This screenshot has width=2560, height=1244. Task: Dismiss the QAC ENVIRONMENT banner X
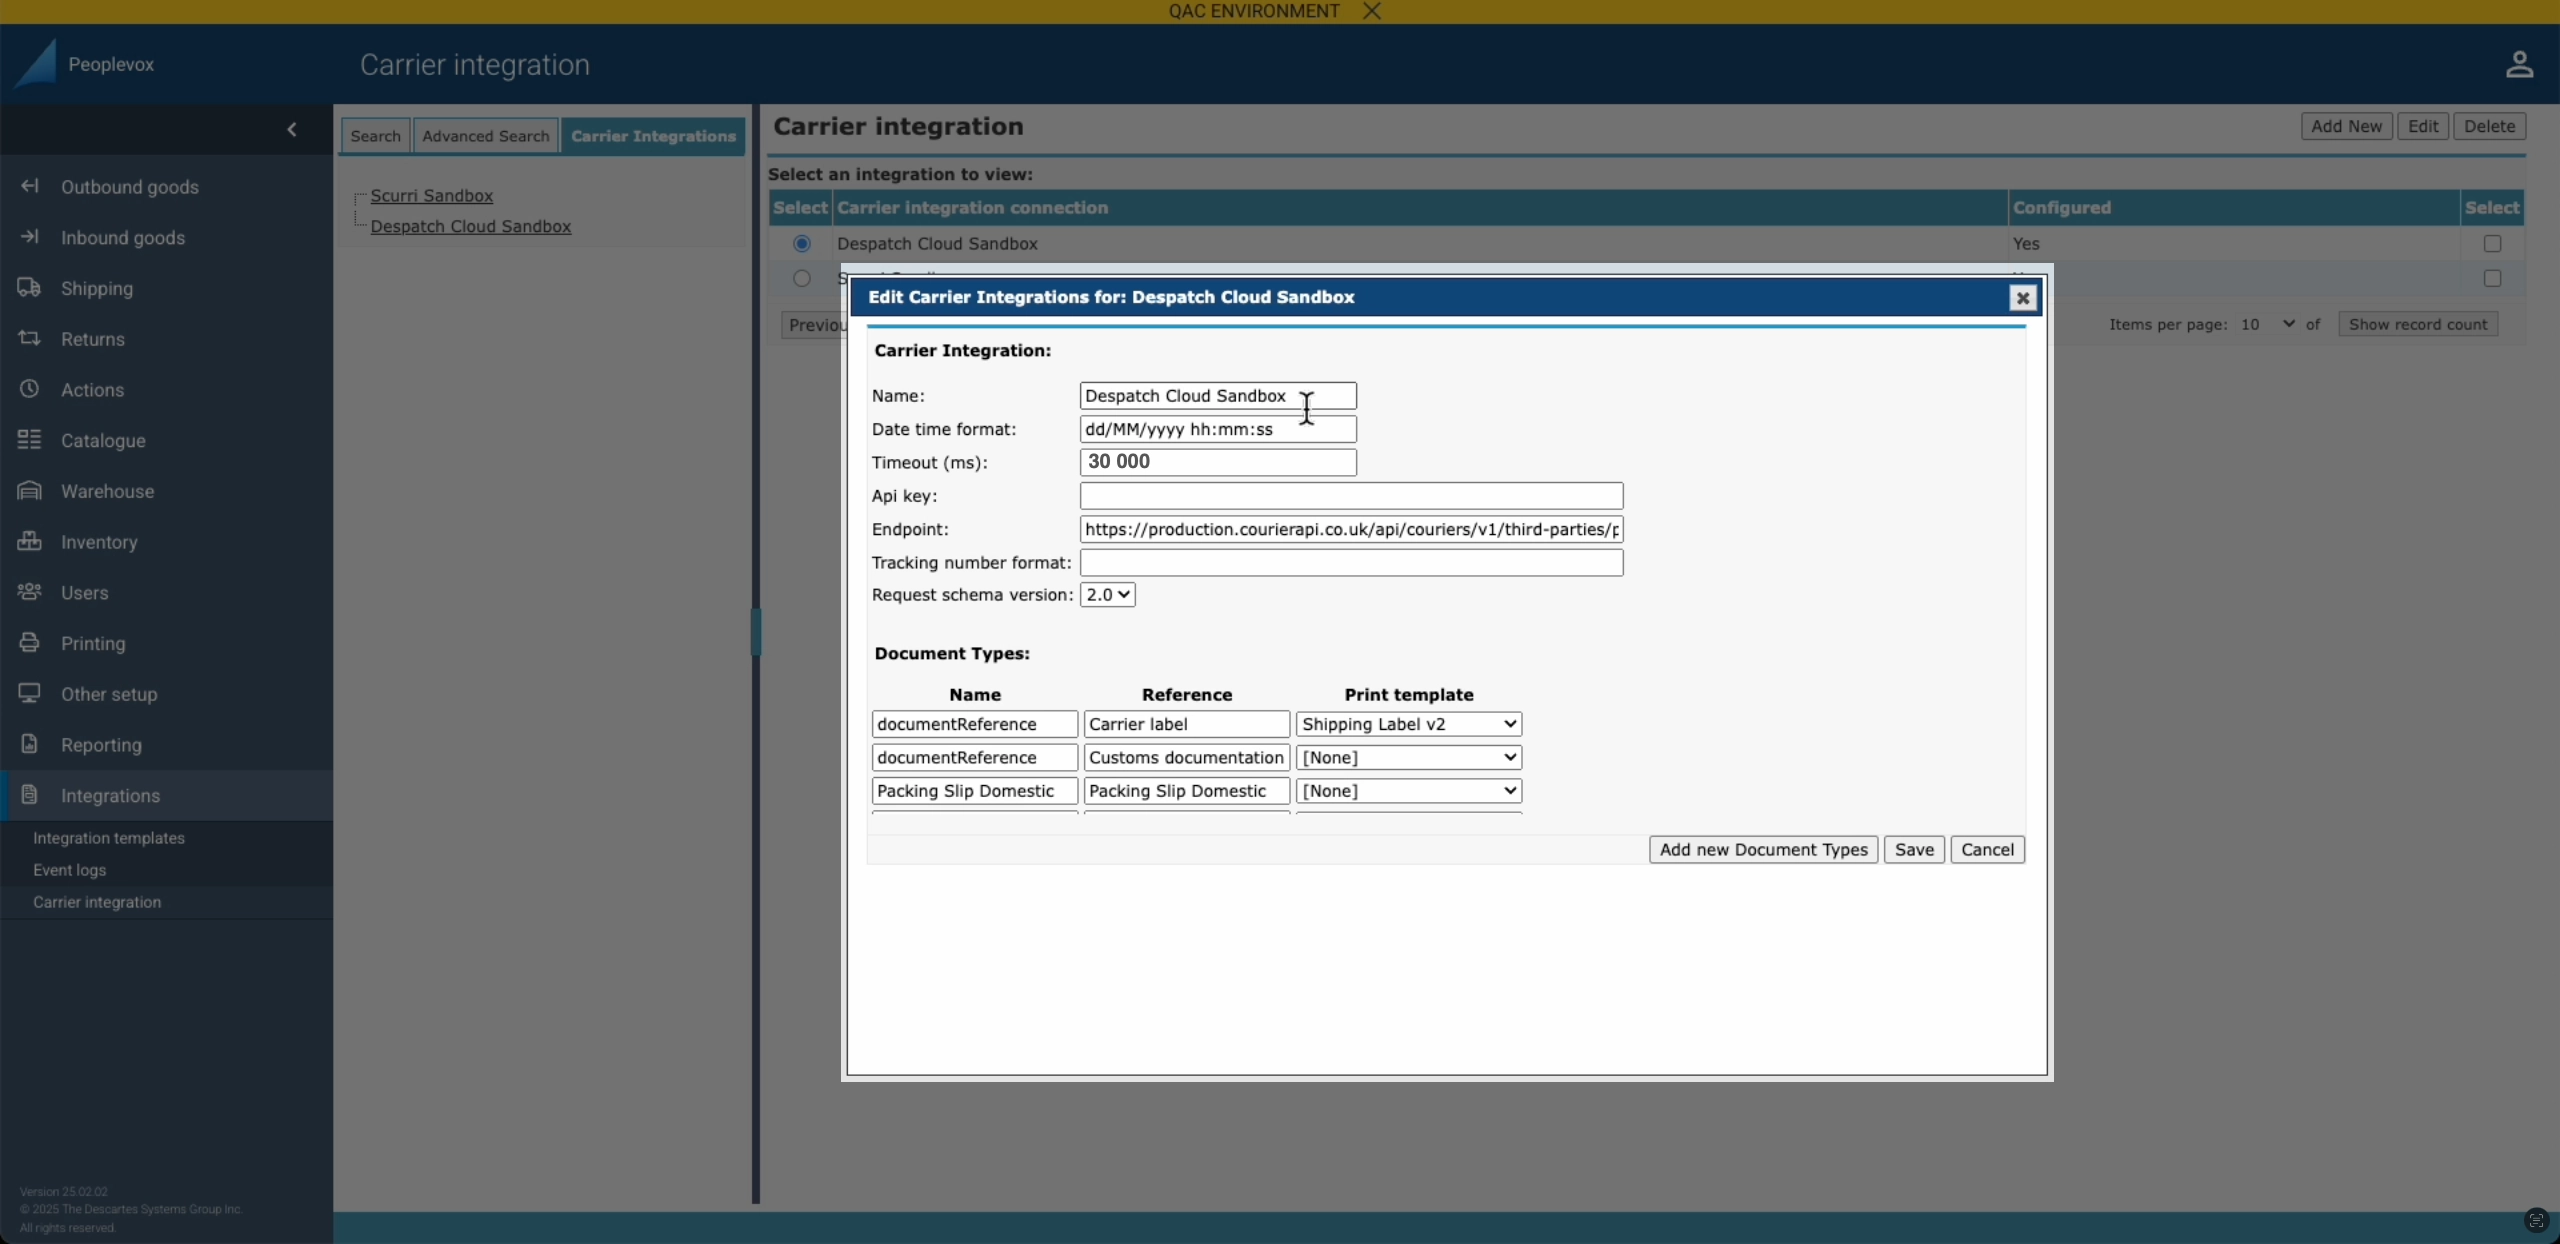(x=1372, y=11)
